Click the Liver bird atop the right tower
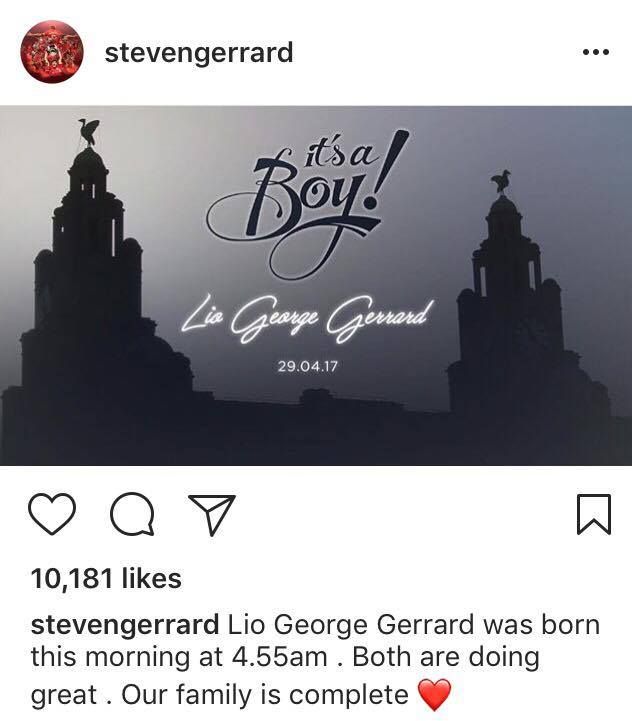Image resolution: width=632 pixels, height=721 pixels. coord(501,181)
